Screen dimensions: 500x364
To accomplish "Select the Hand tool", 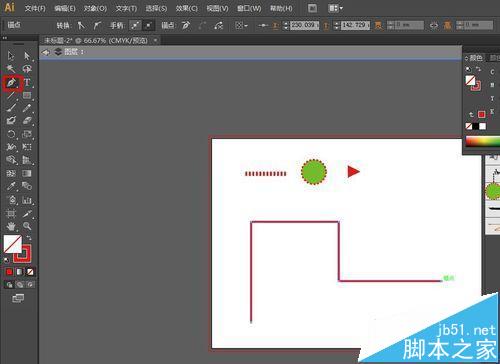I will click(x=11, y=227).
